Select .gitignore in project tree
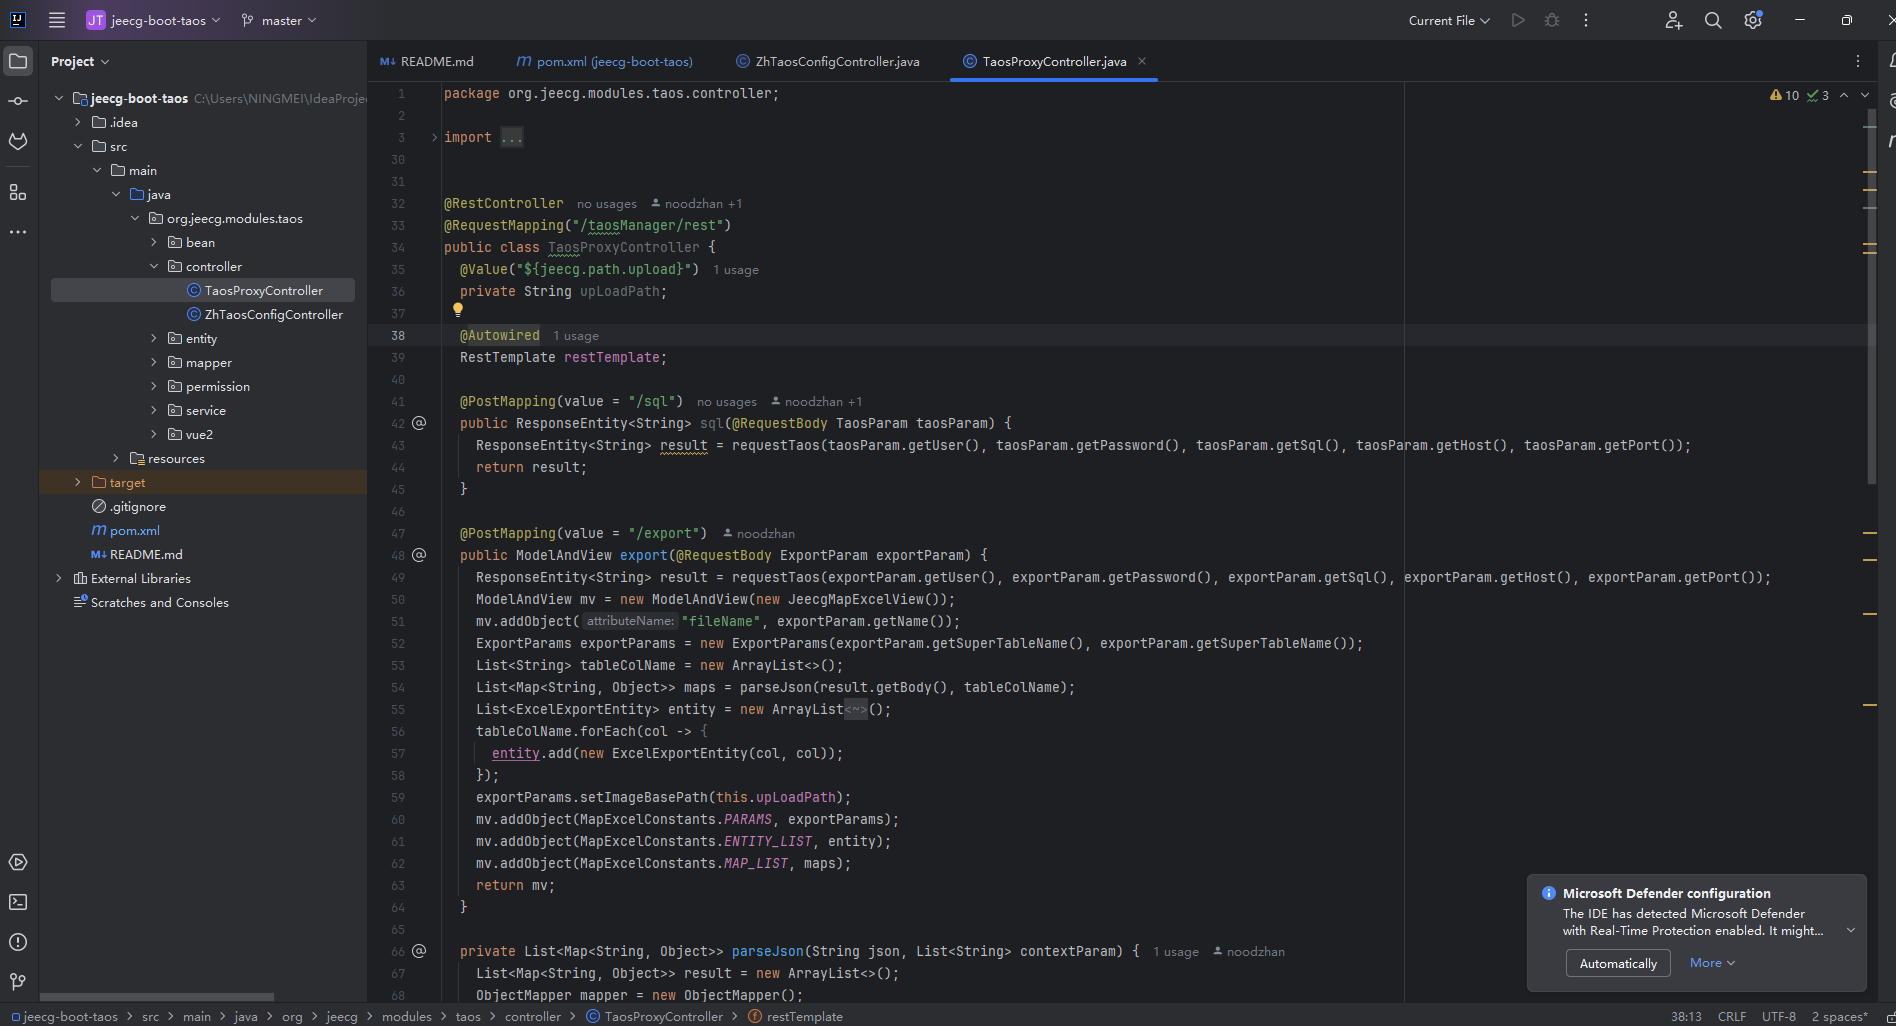 coord(129,506)
